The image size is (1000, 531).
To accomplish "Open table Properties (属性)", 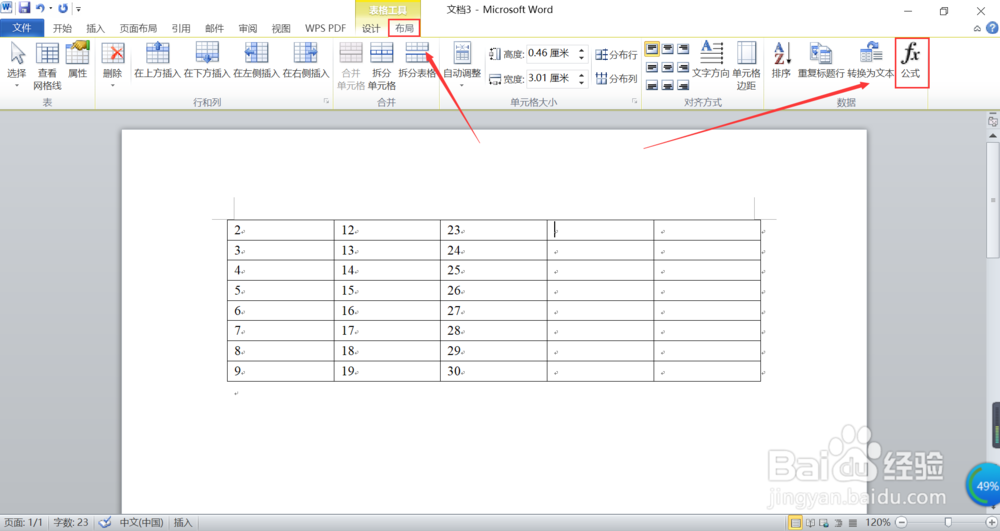I will click(77, 60).
